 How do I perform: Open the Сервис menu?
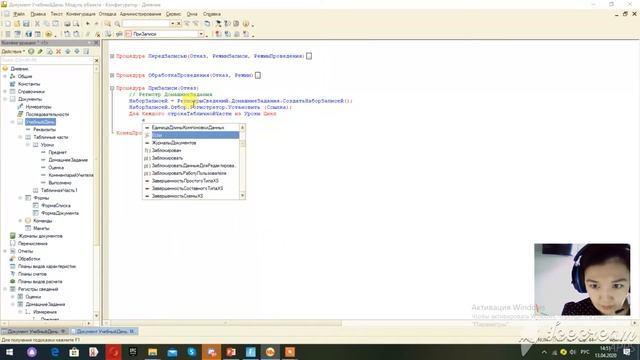pos(173,14)
